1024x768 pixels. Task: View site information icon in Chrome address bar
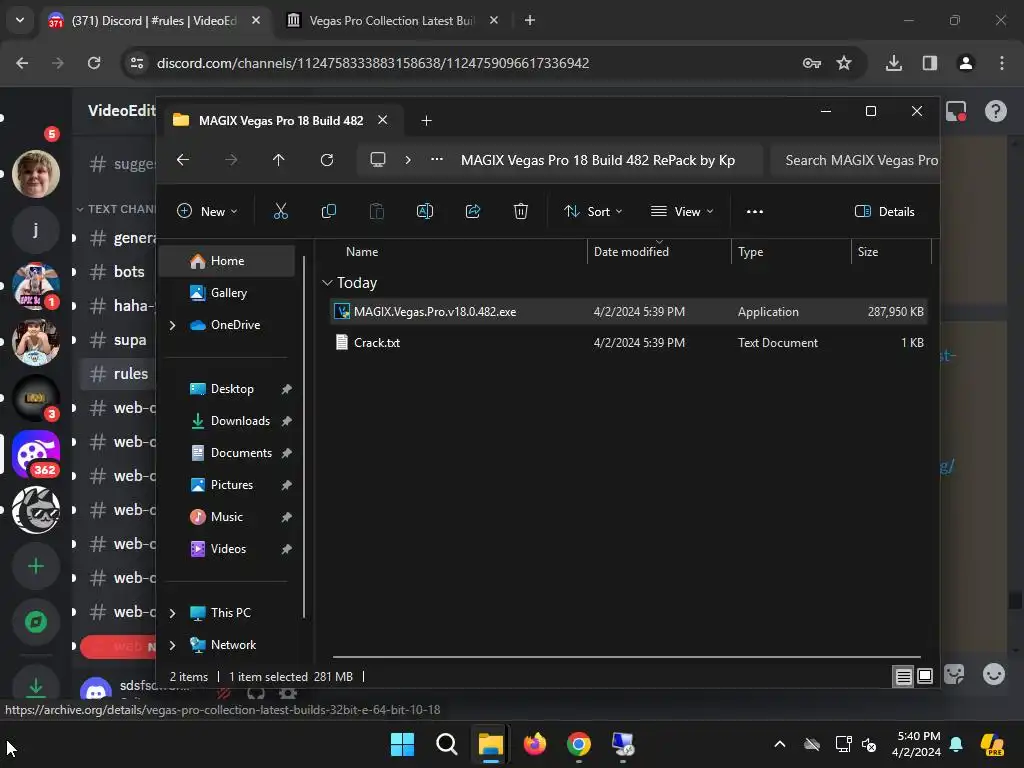click(x=137, y=63)
